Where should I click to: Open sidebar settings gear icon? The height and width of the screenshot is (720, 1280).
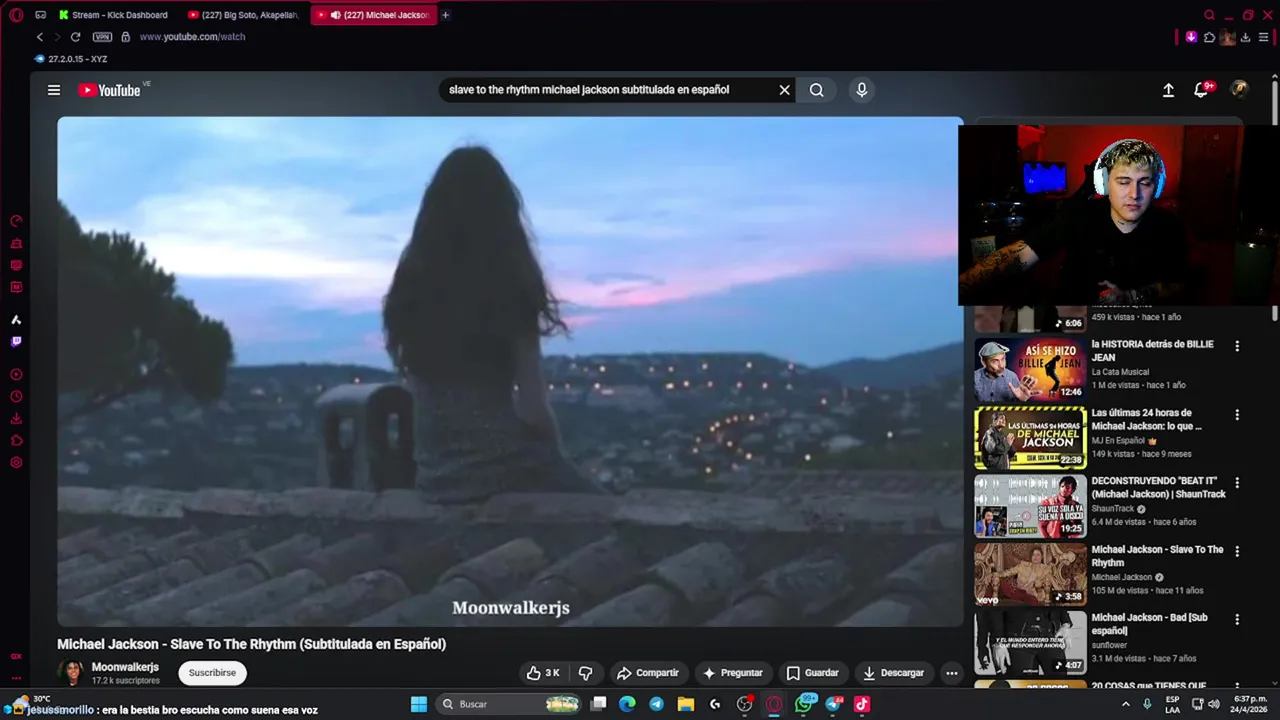point(16,463)
